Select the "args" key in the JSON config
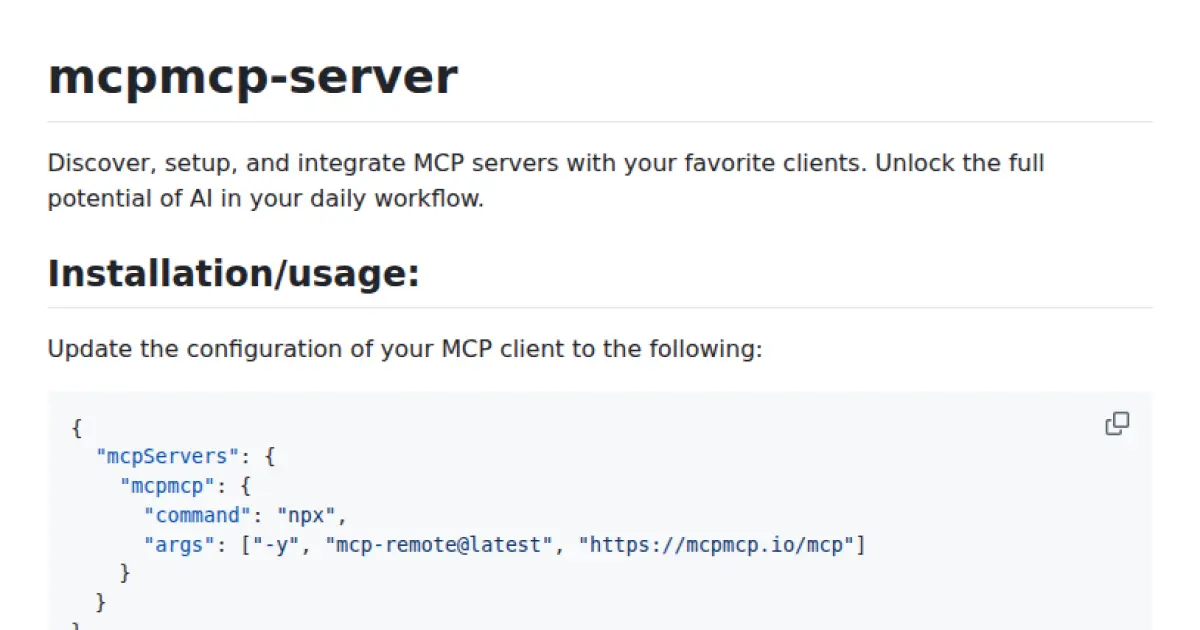 tap(180, 544)
